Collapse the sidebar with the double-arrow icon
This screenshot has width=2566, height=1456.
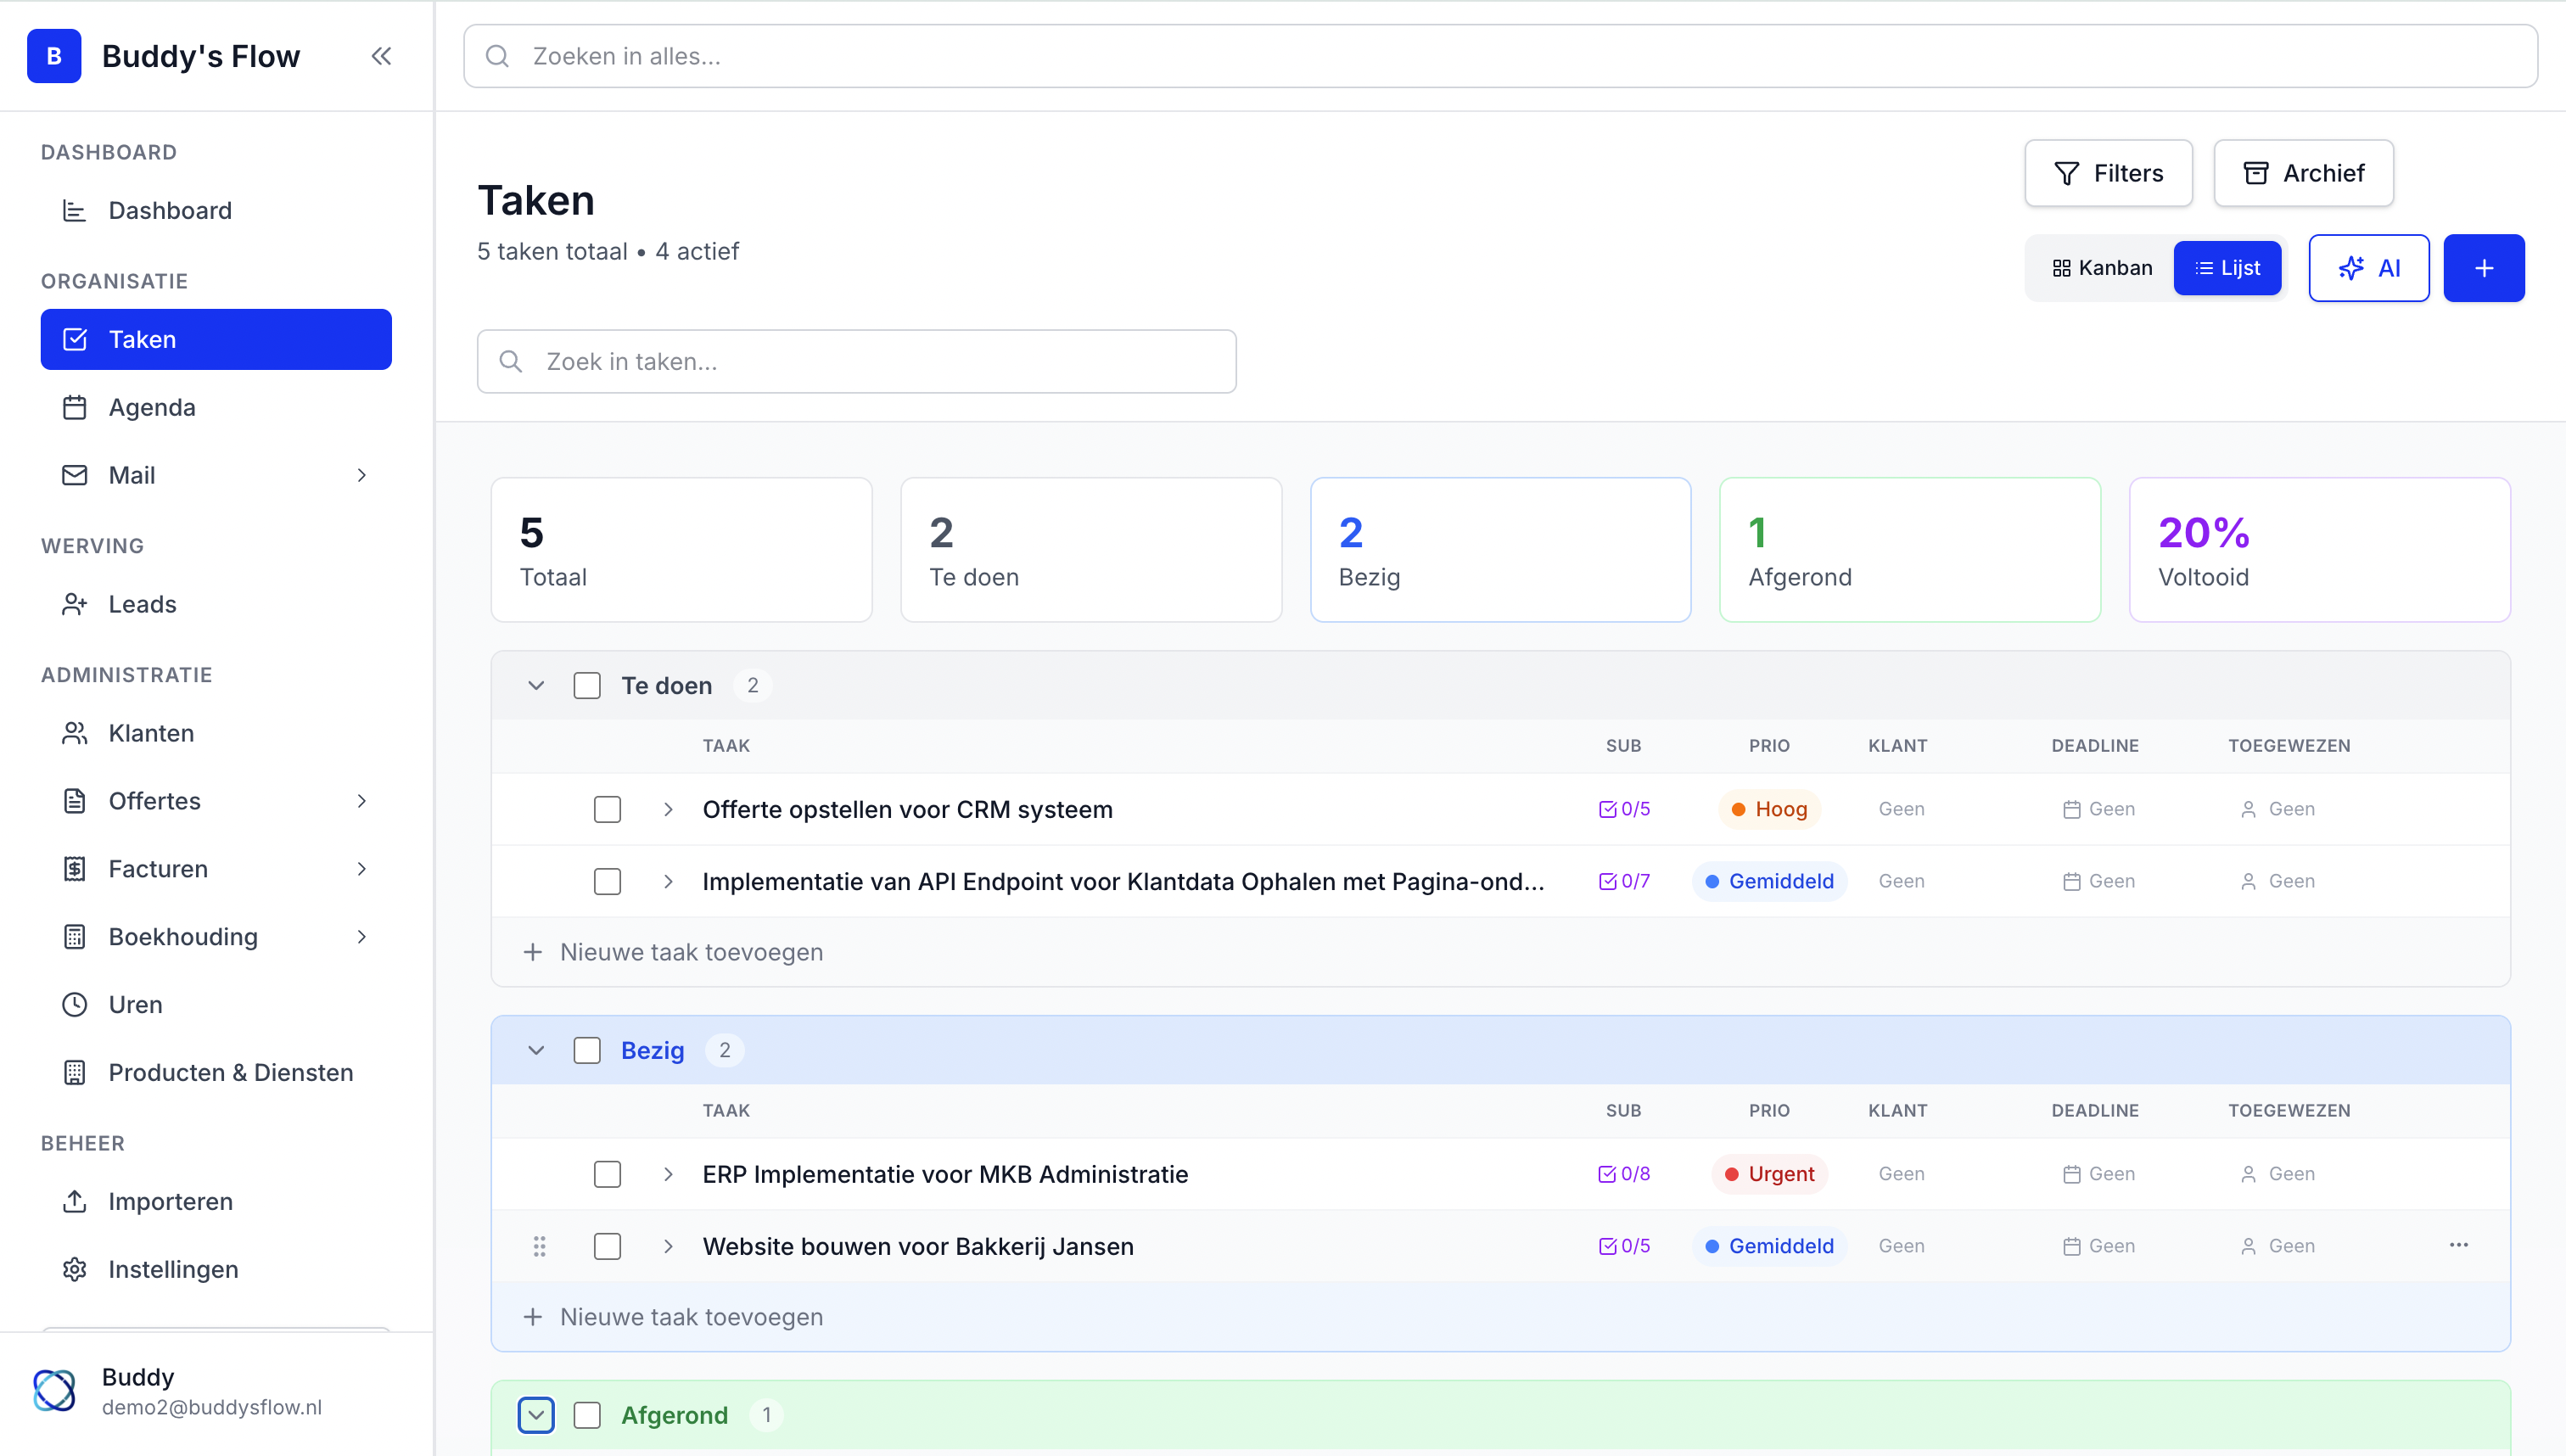click(381, 56)
